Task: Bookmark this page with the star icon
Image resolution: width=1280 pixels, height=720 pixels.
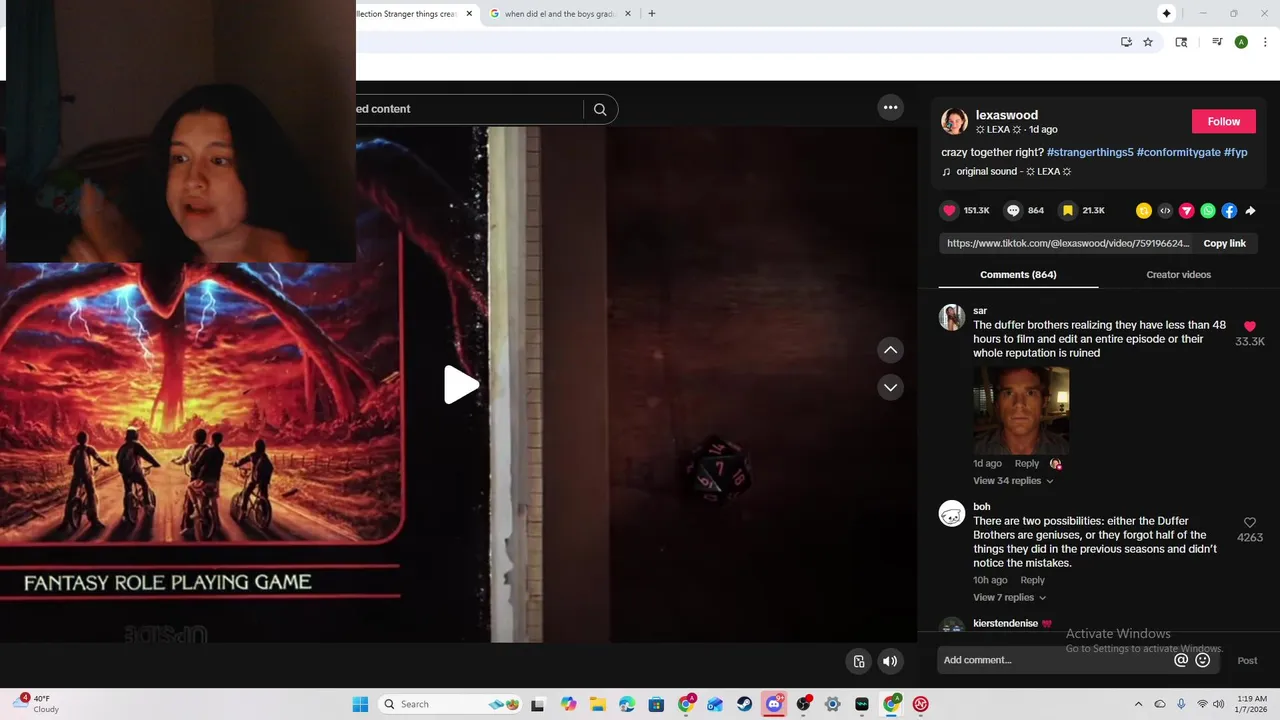Action: (x=1148, y=42)
